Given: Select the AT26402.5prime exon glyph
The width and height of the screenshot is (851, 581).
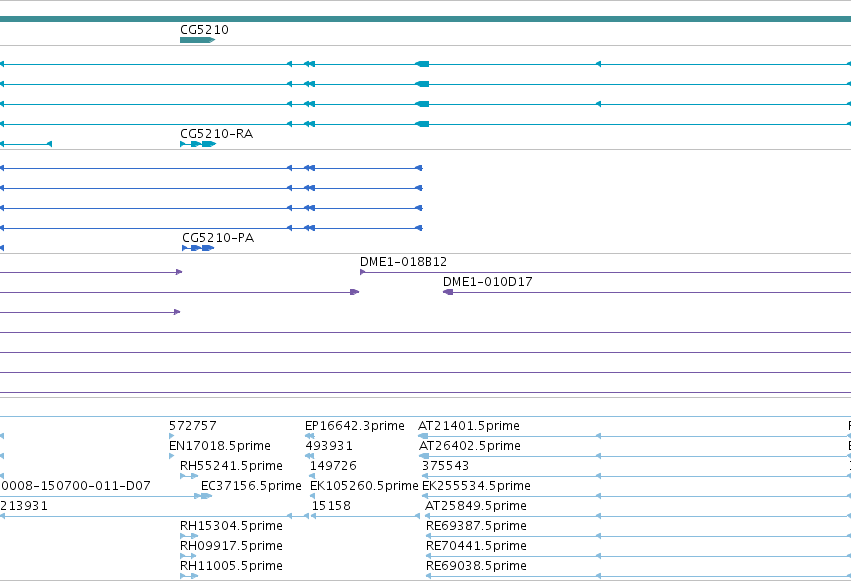Looking at the screenshot, I should pyautogui.click(x=424, y=456).
